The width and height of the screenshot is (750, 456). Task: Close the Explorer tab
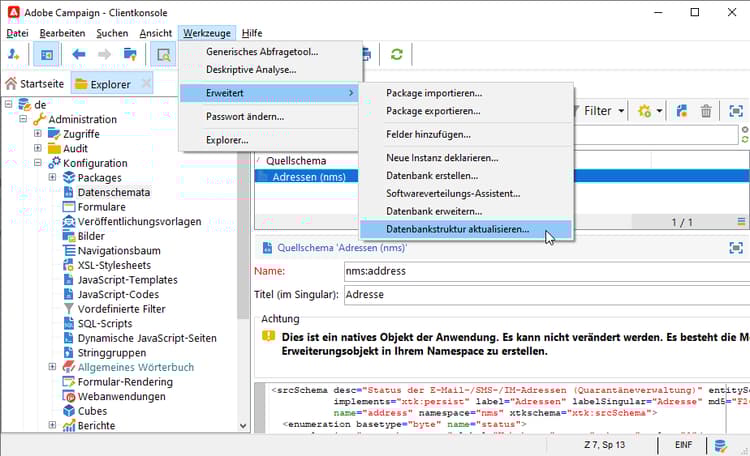(146, 84)
